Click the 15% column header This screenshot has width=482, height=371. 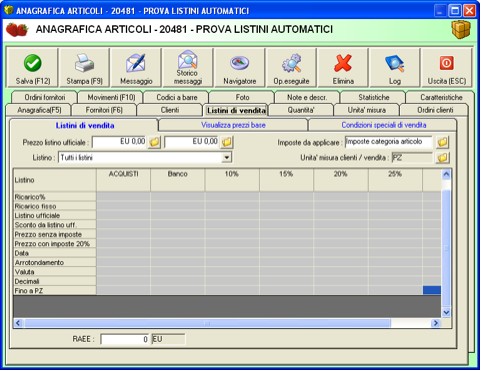point(286,180)
